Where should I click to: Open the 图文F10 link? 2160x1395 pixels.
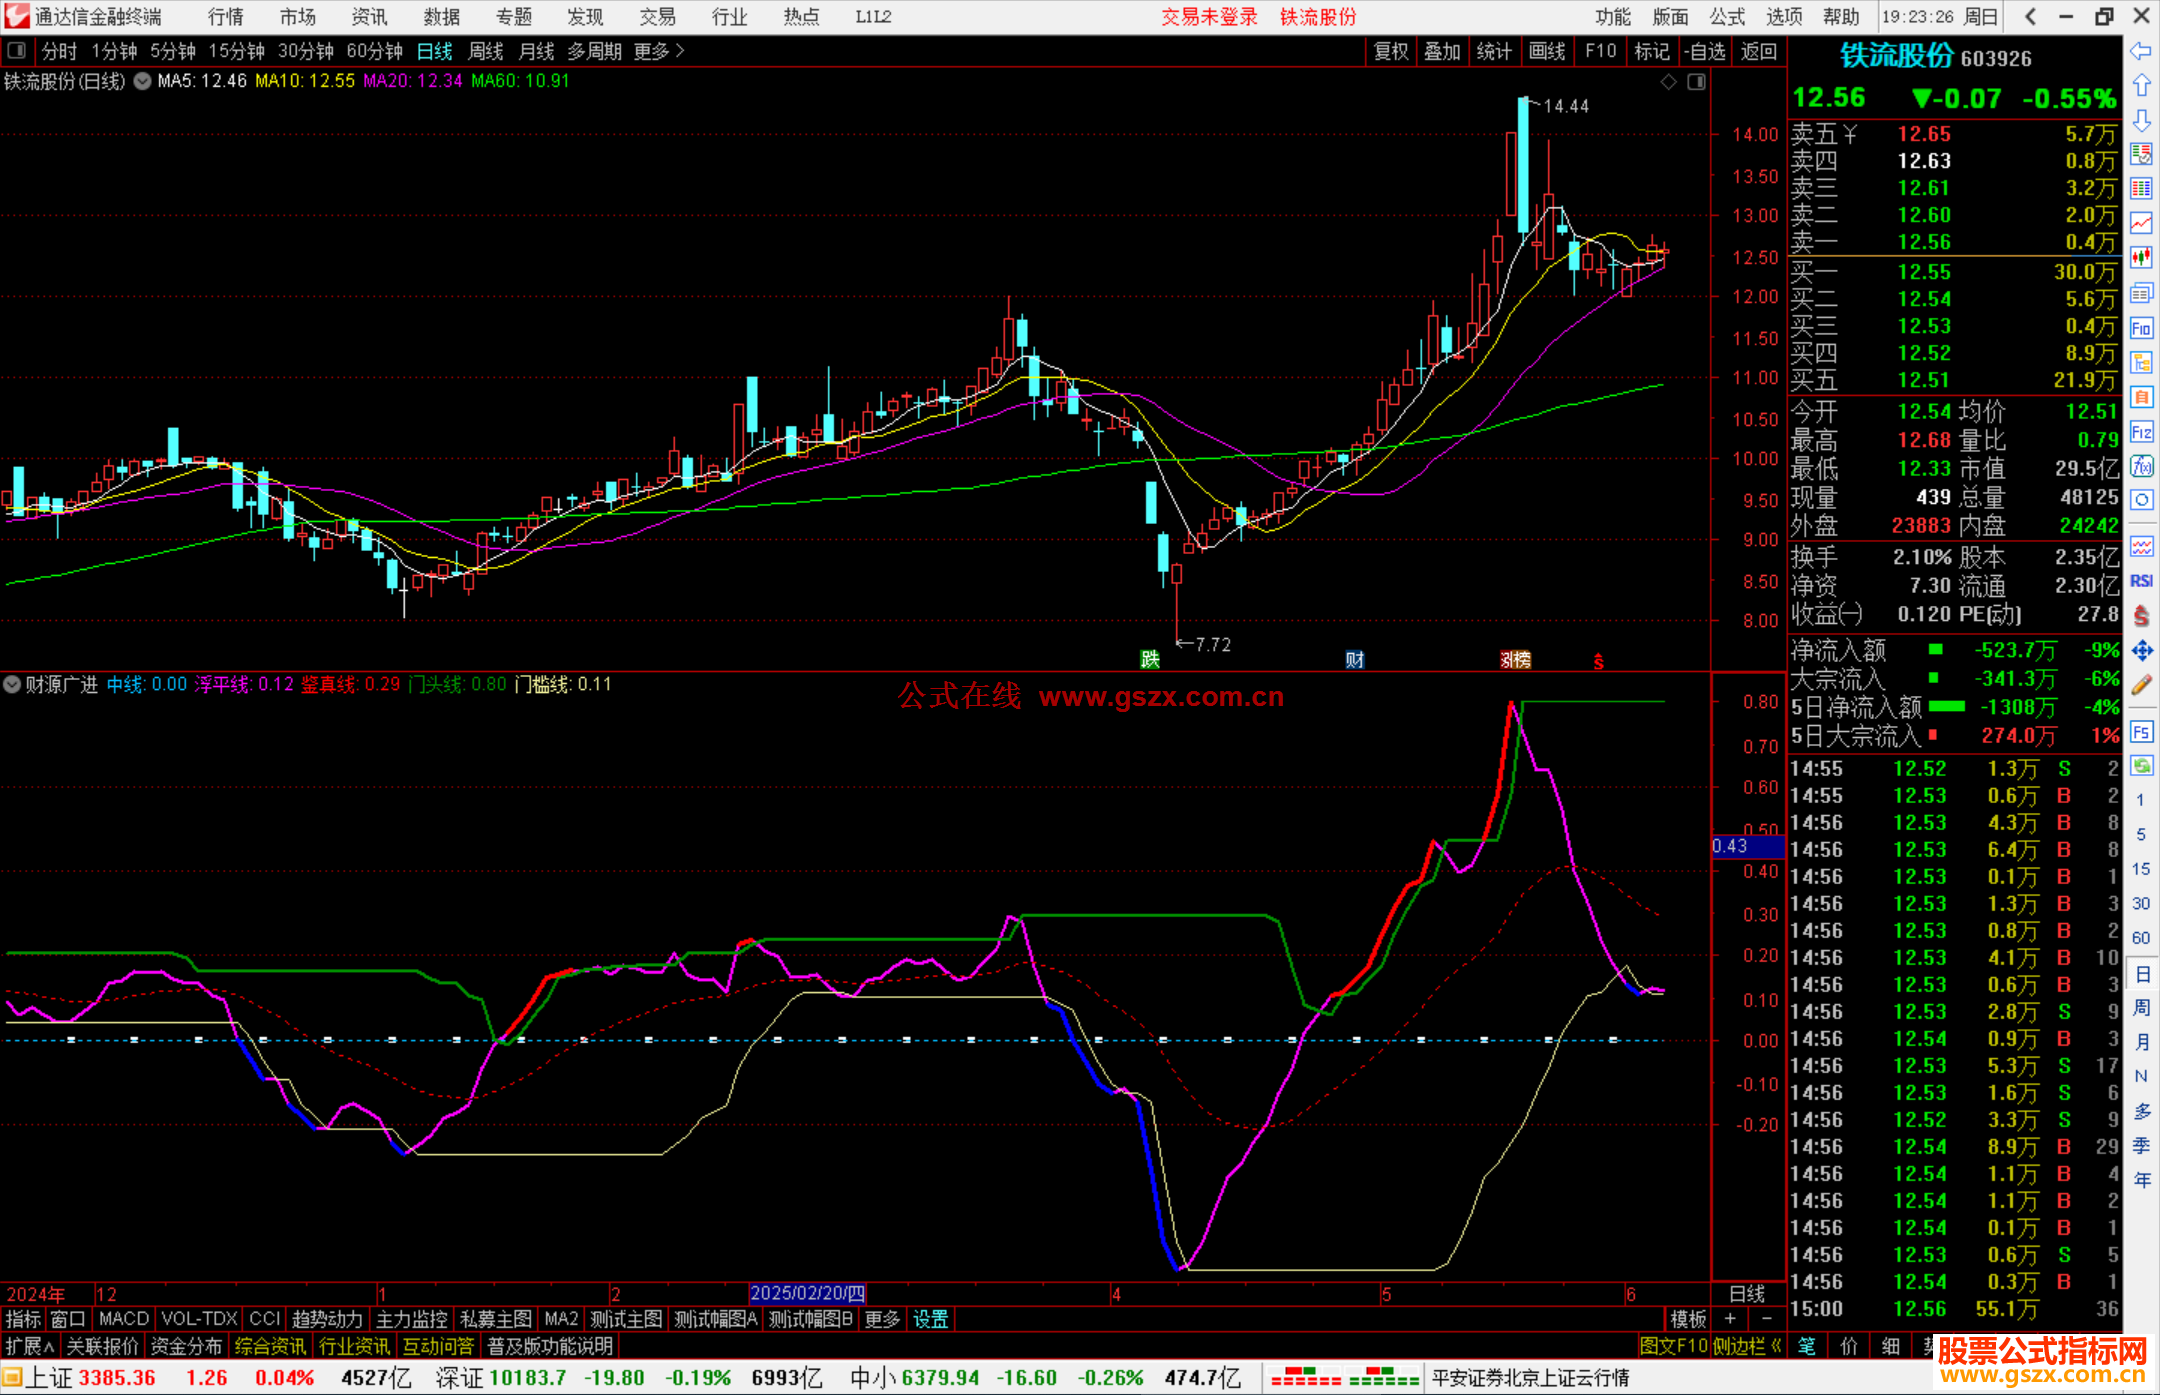pos(1673,1346)
